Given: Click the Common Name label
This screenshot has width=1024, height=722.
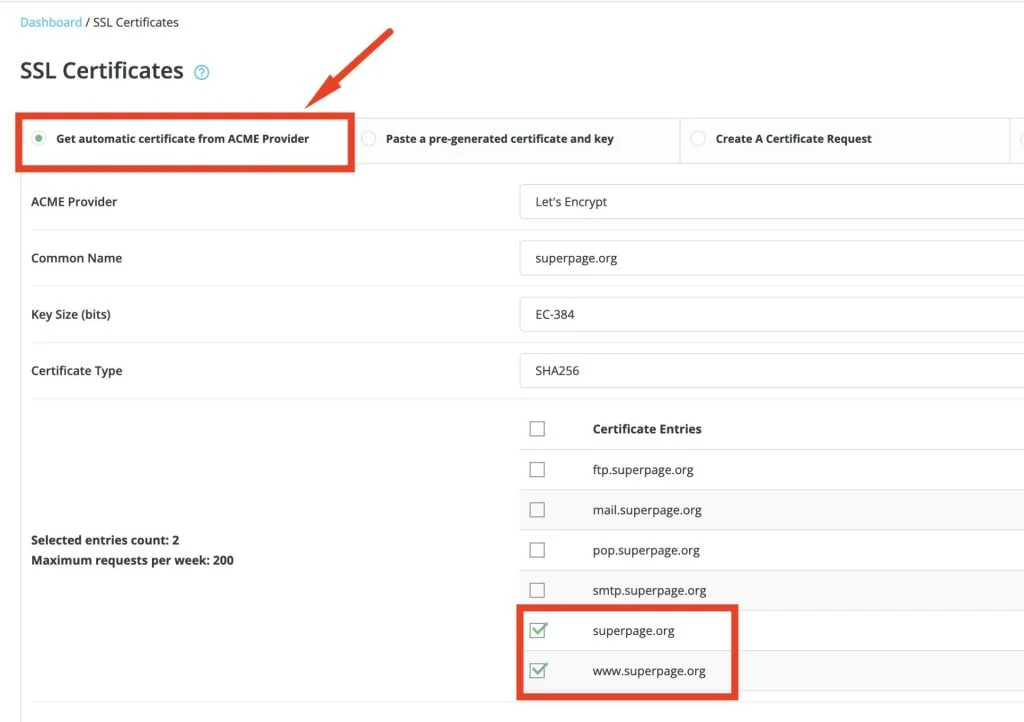Looking at the screenshot, I should [76, 258].
